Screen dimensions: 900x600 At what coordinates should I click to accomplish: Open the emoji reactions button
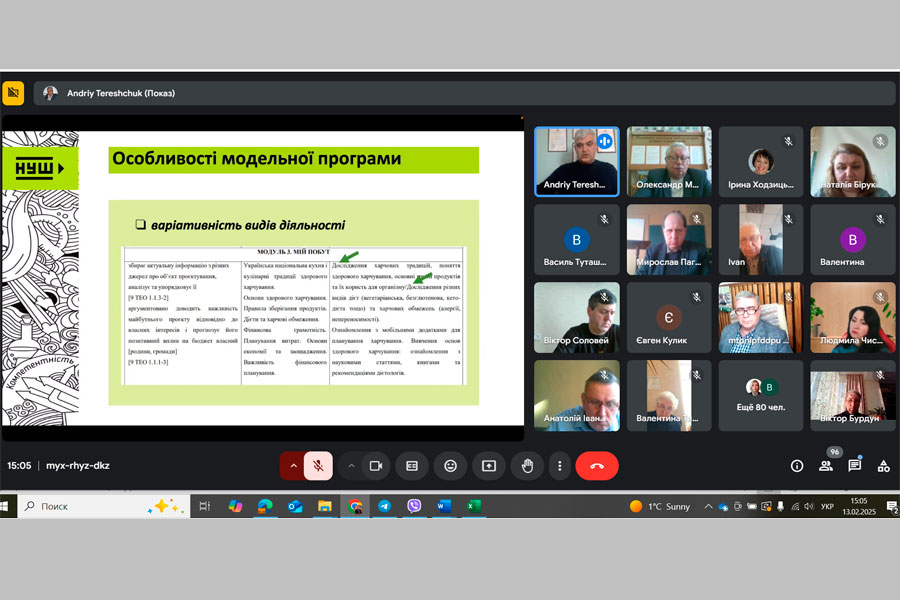pos(451,466)
